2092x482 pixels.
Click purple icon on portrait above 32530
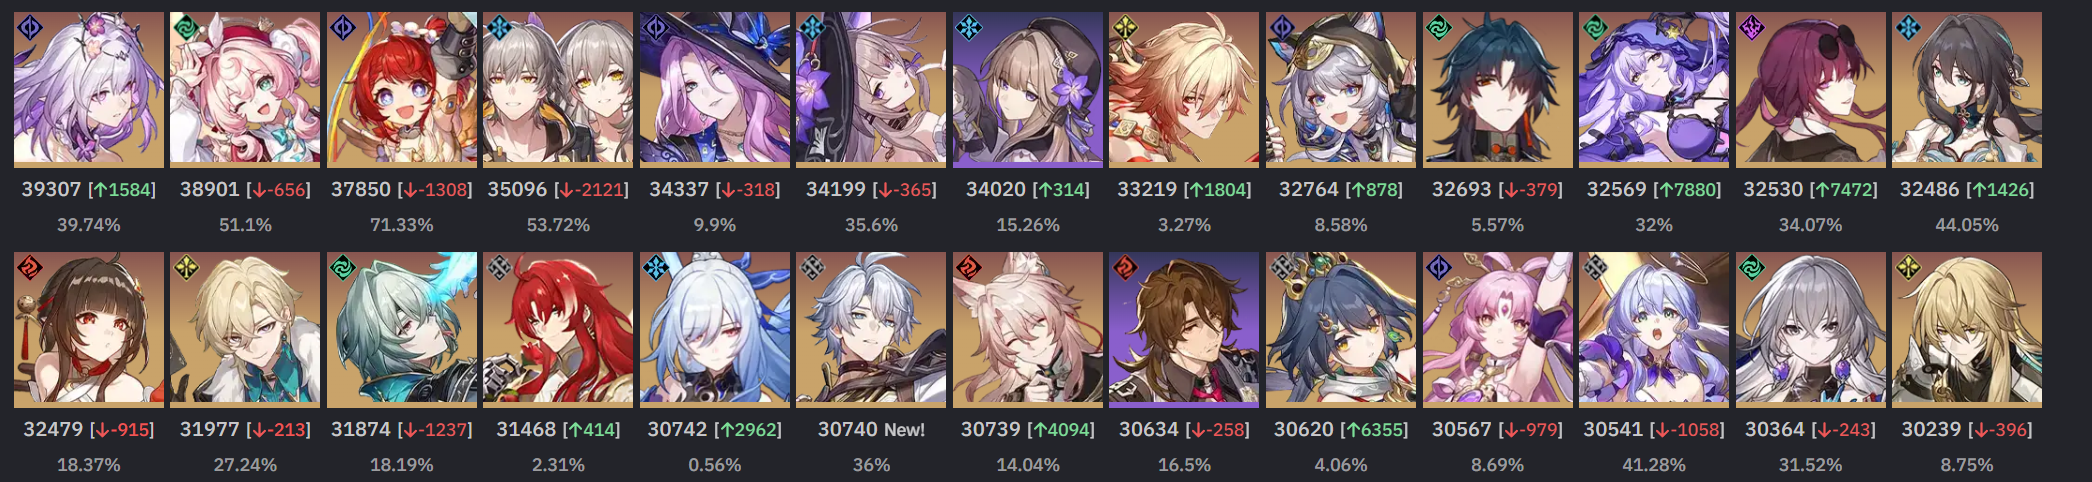click(1751, 28)
